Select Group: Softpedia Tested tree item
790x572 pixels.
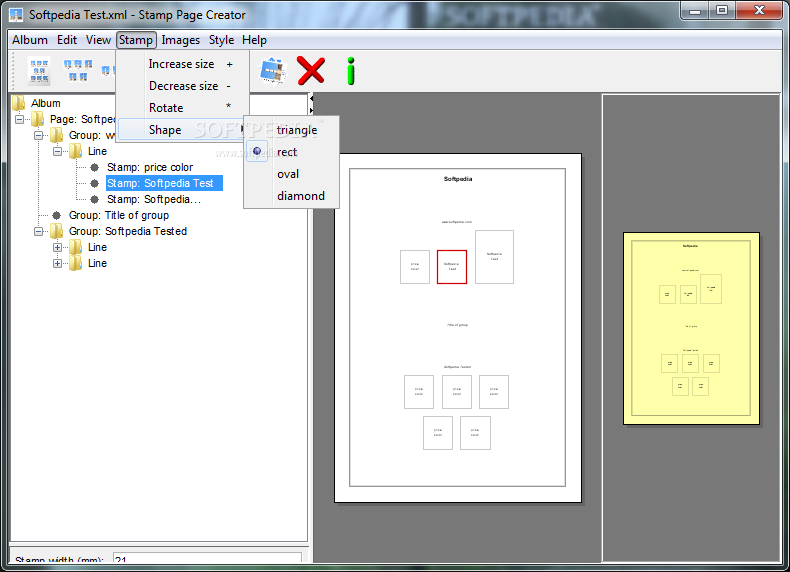(128, 231)
